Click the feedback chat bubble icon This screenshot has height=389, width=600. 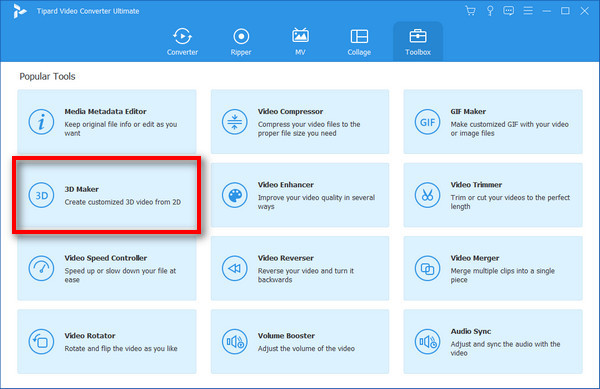(x=509, y=11)
